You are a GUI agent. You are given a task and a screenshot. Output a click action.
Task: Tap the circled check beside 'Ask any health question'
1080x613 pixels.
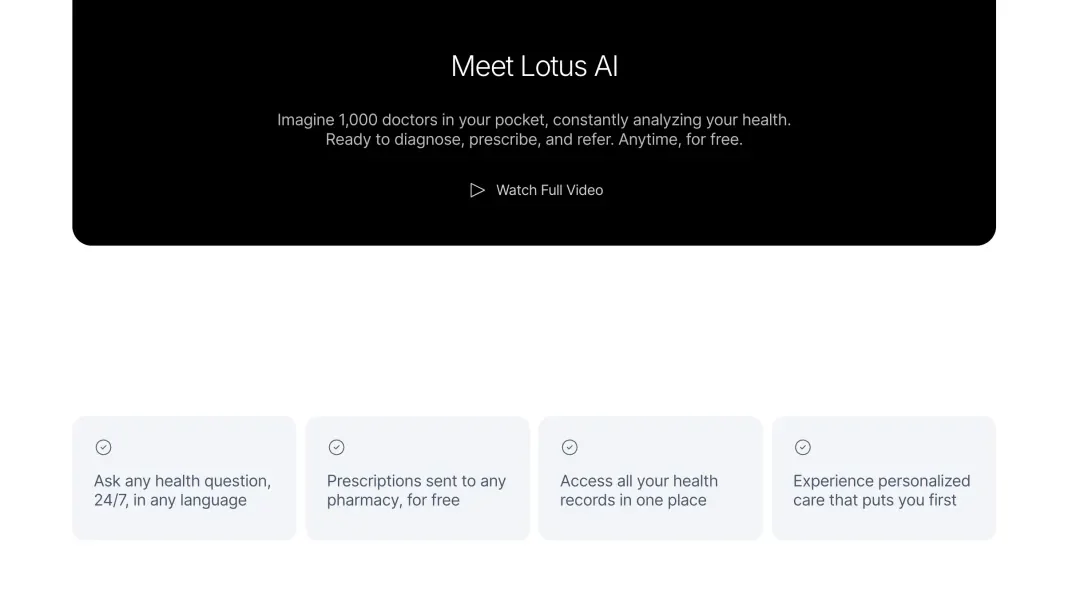[x=103, y=447]
